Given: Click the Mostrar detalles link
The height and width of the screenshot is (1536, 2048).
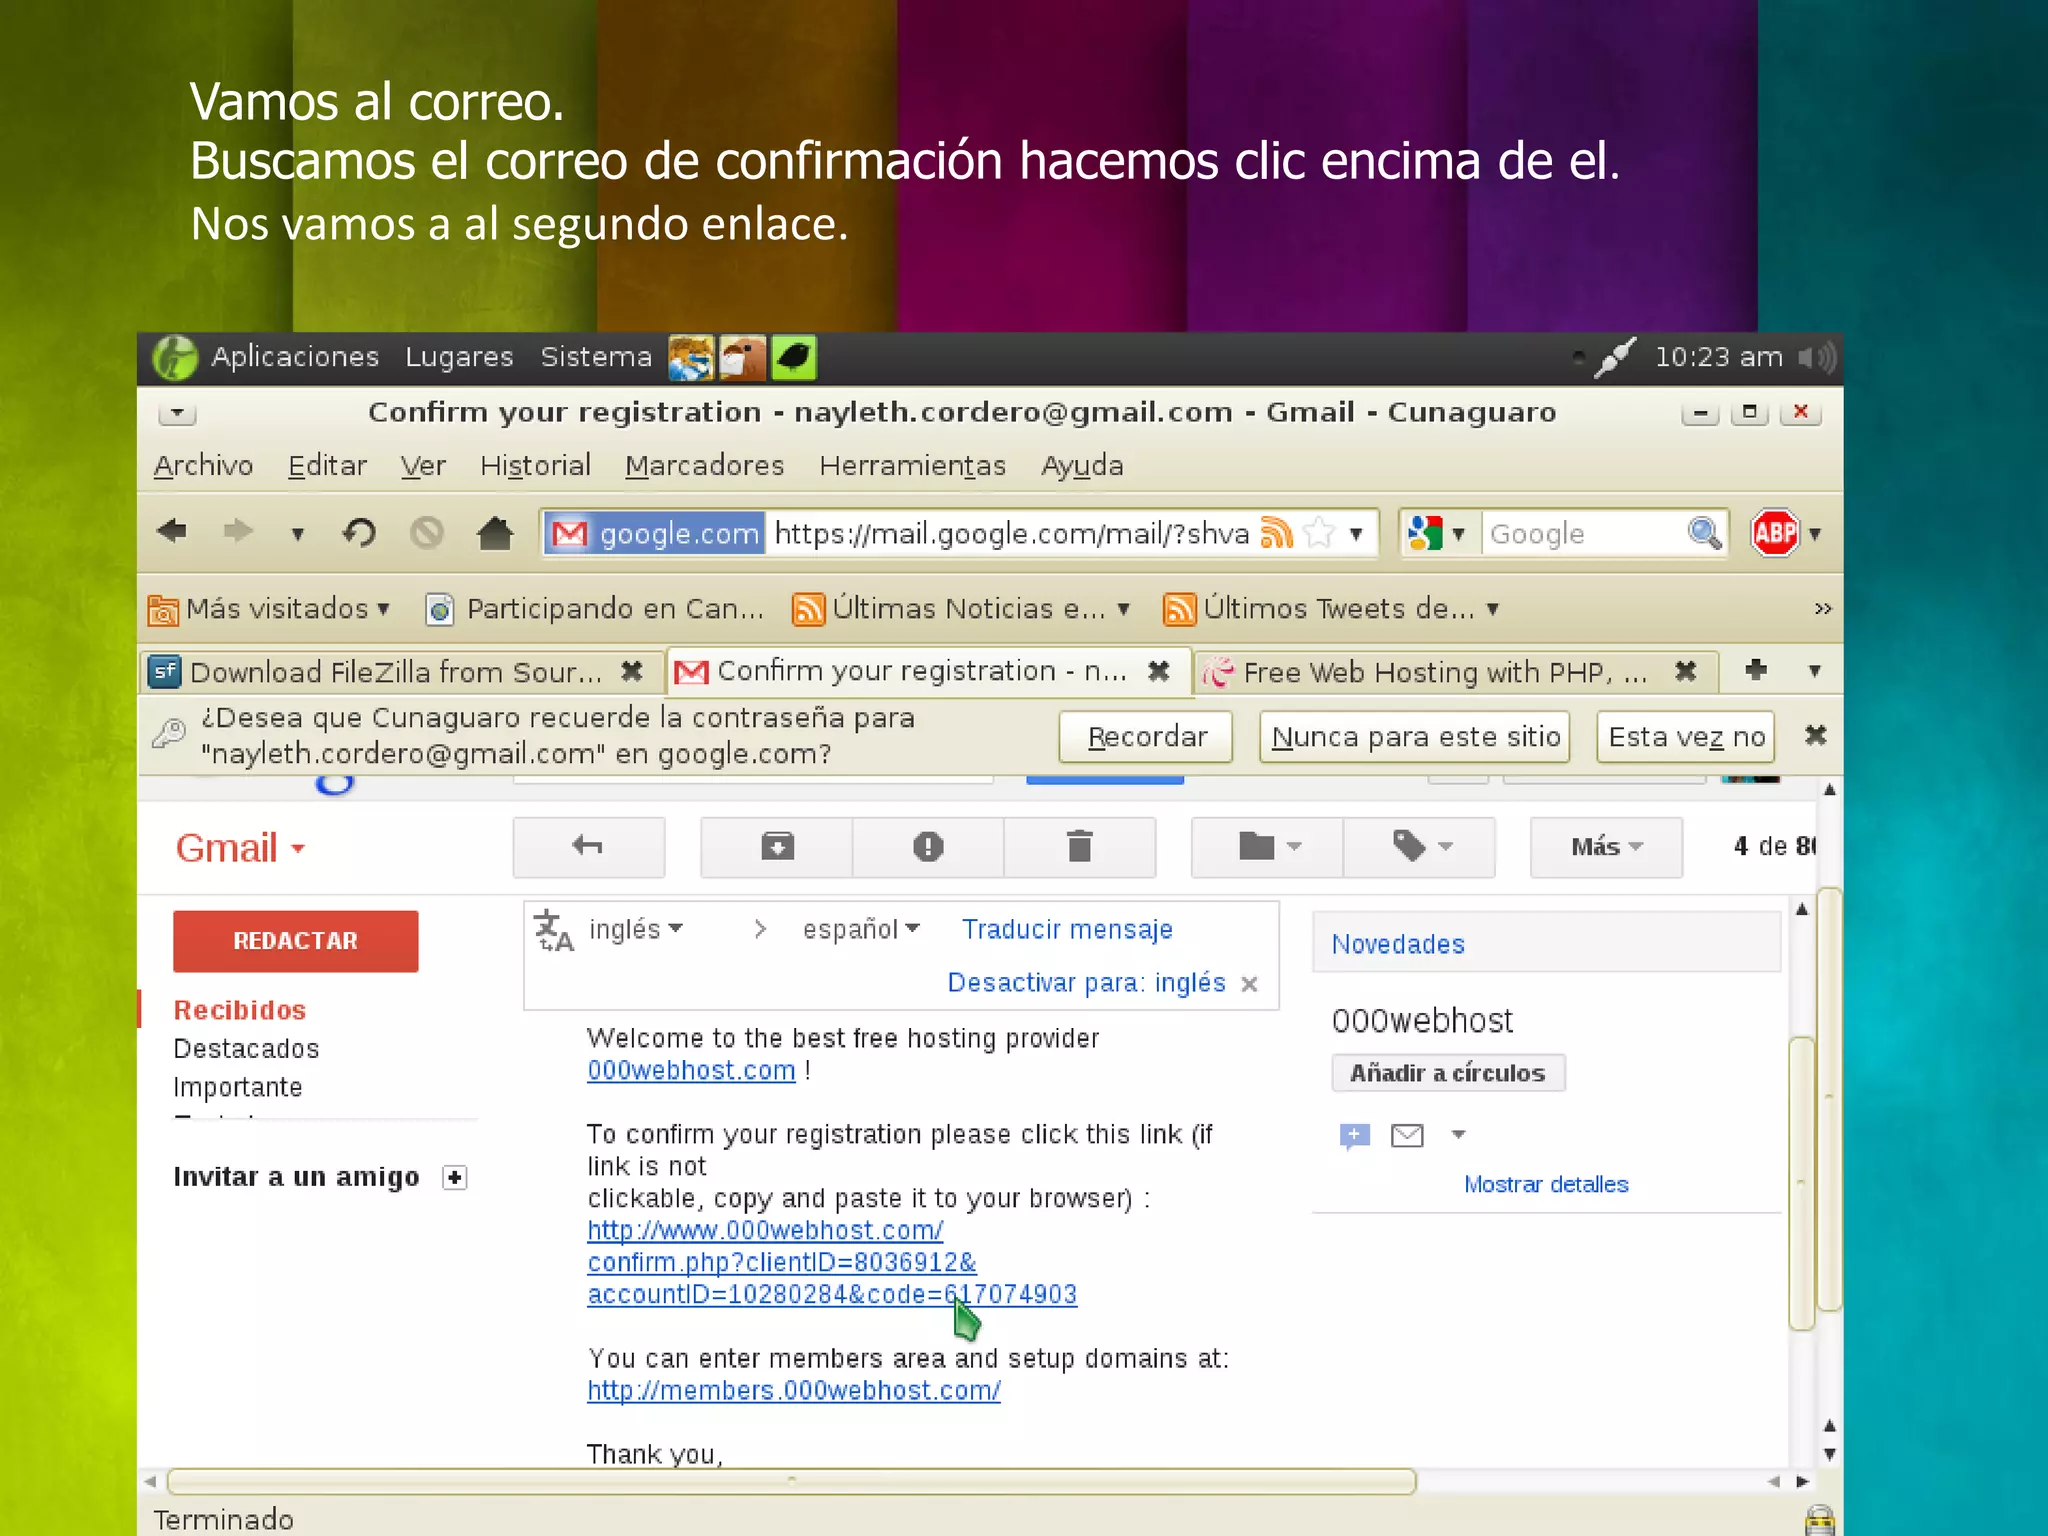Looking at the screenshot, I should tap(1546, 1184).
